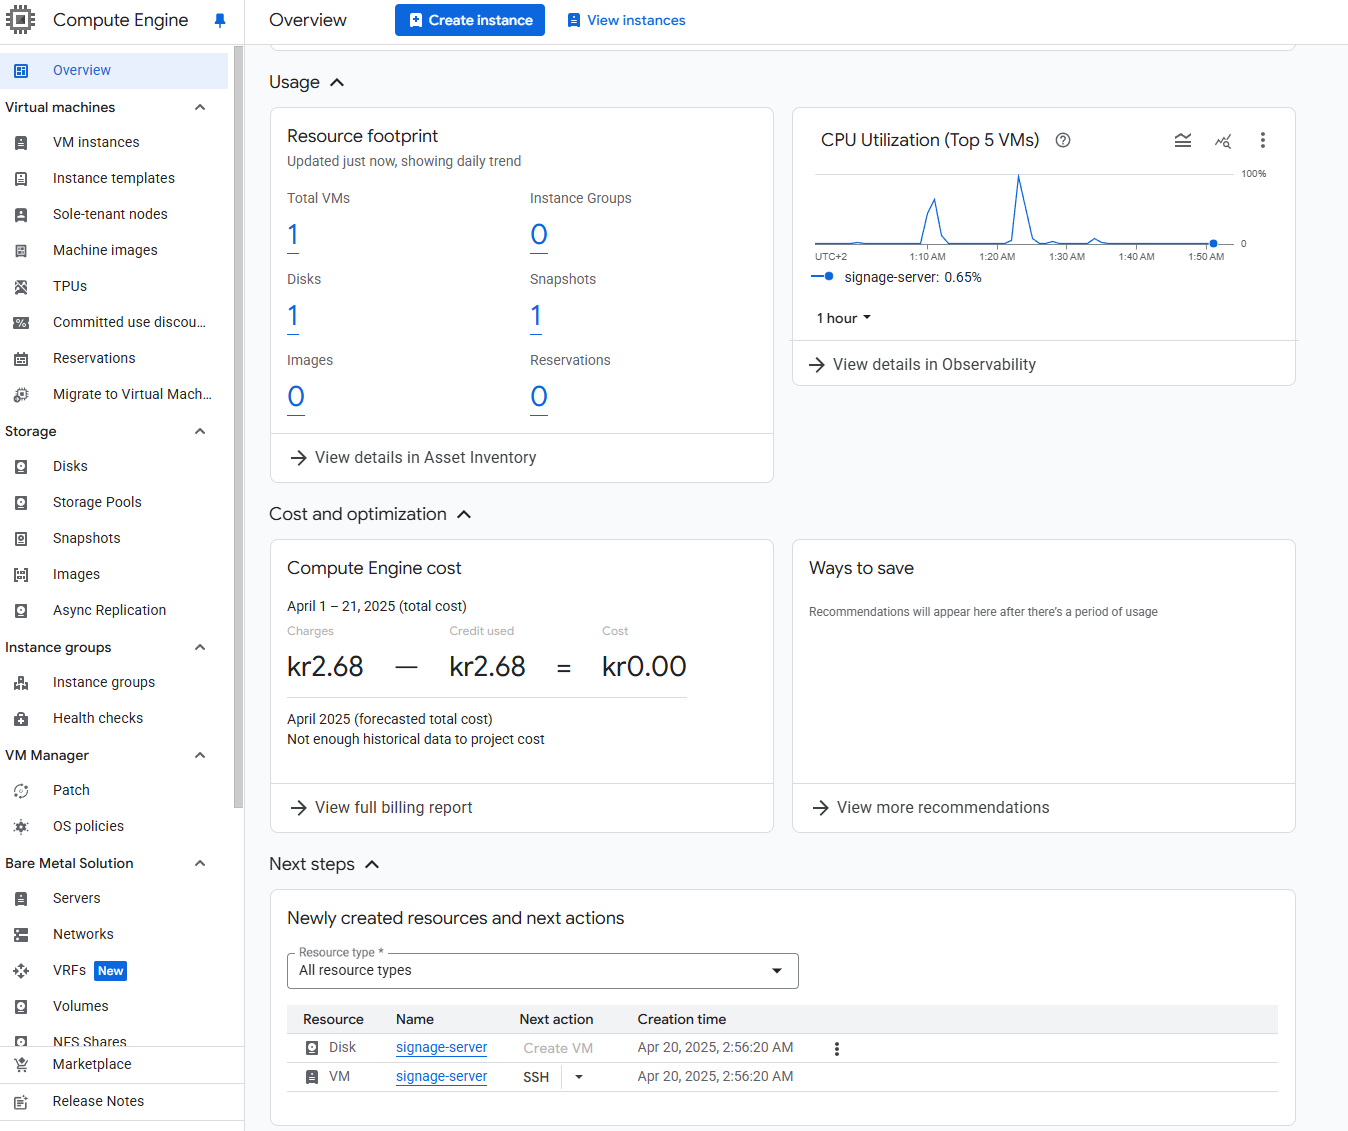This screenshot has height=1131, width=1348.
Task: Click the Instance Groups count link
Action: (539, 236)
